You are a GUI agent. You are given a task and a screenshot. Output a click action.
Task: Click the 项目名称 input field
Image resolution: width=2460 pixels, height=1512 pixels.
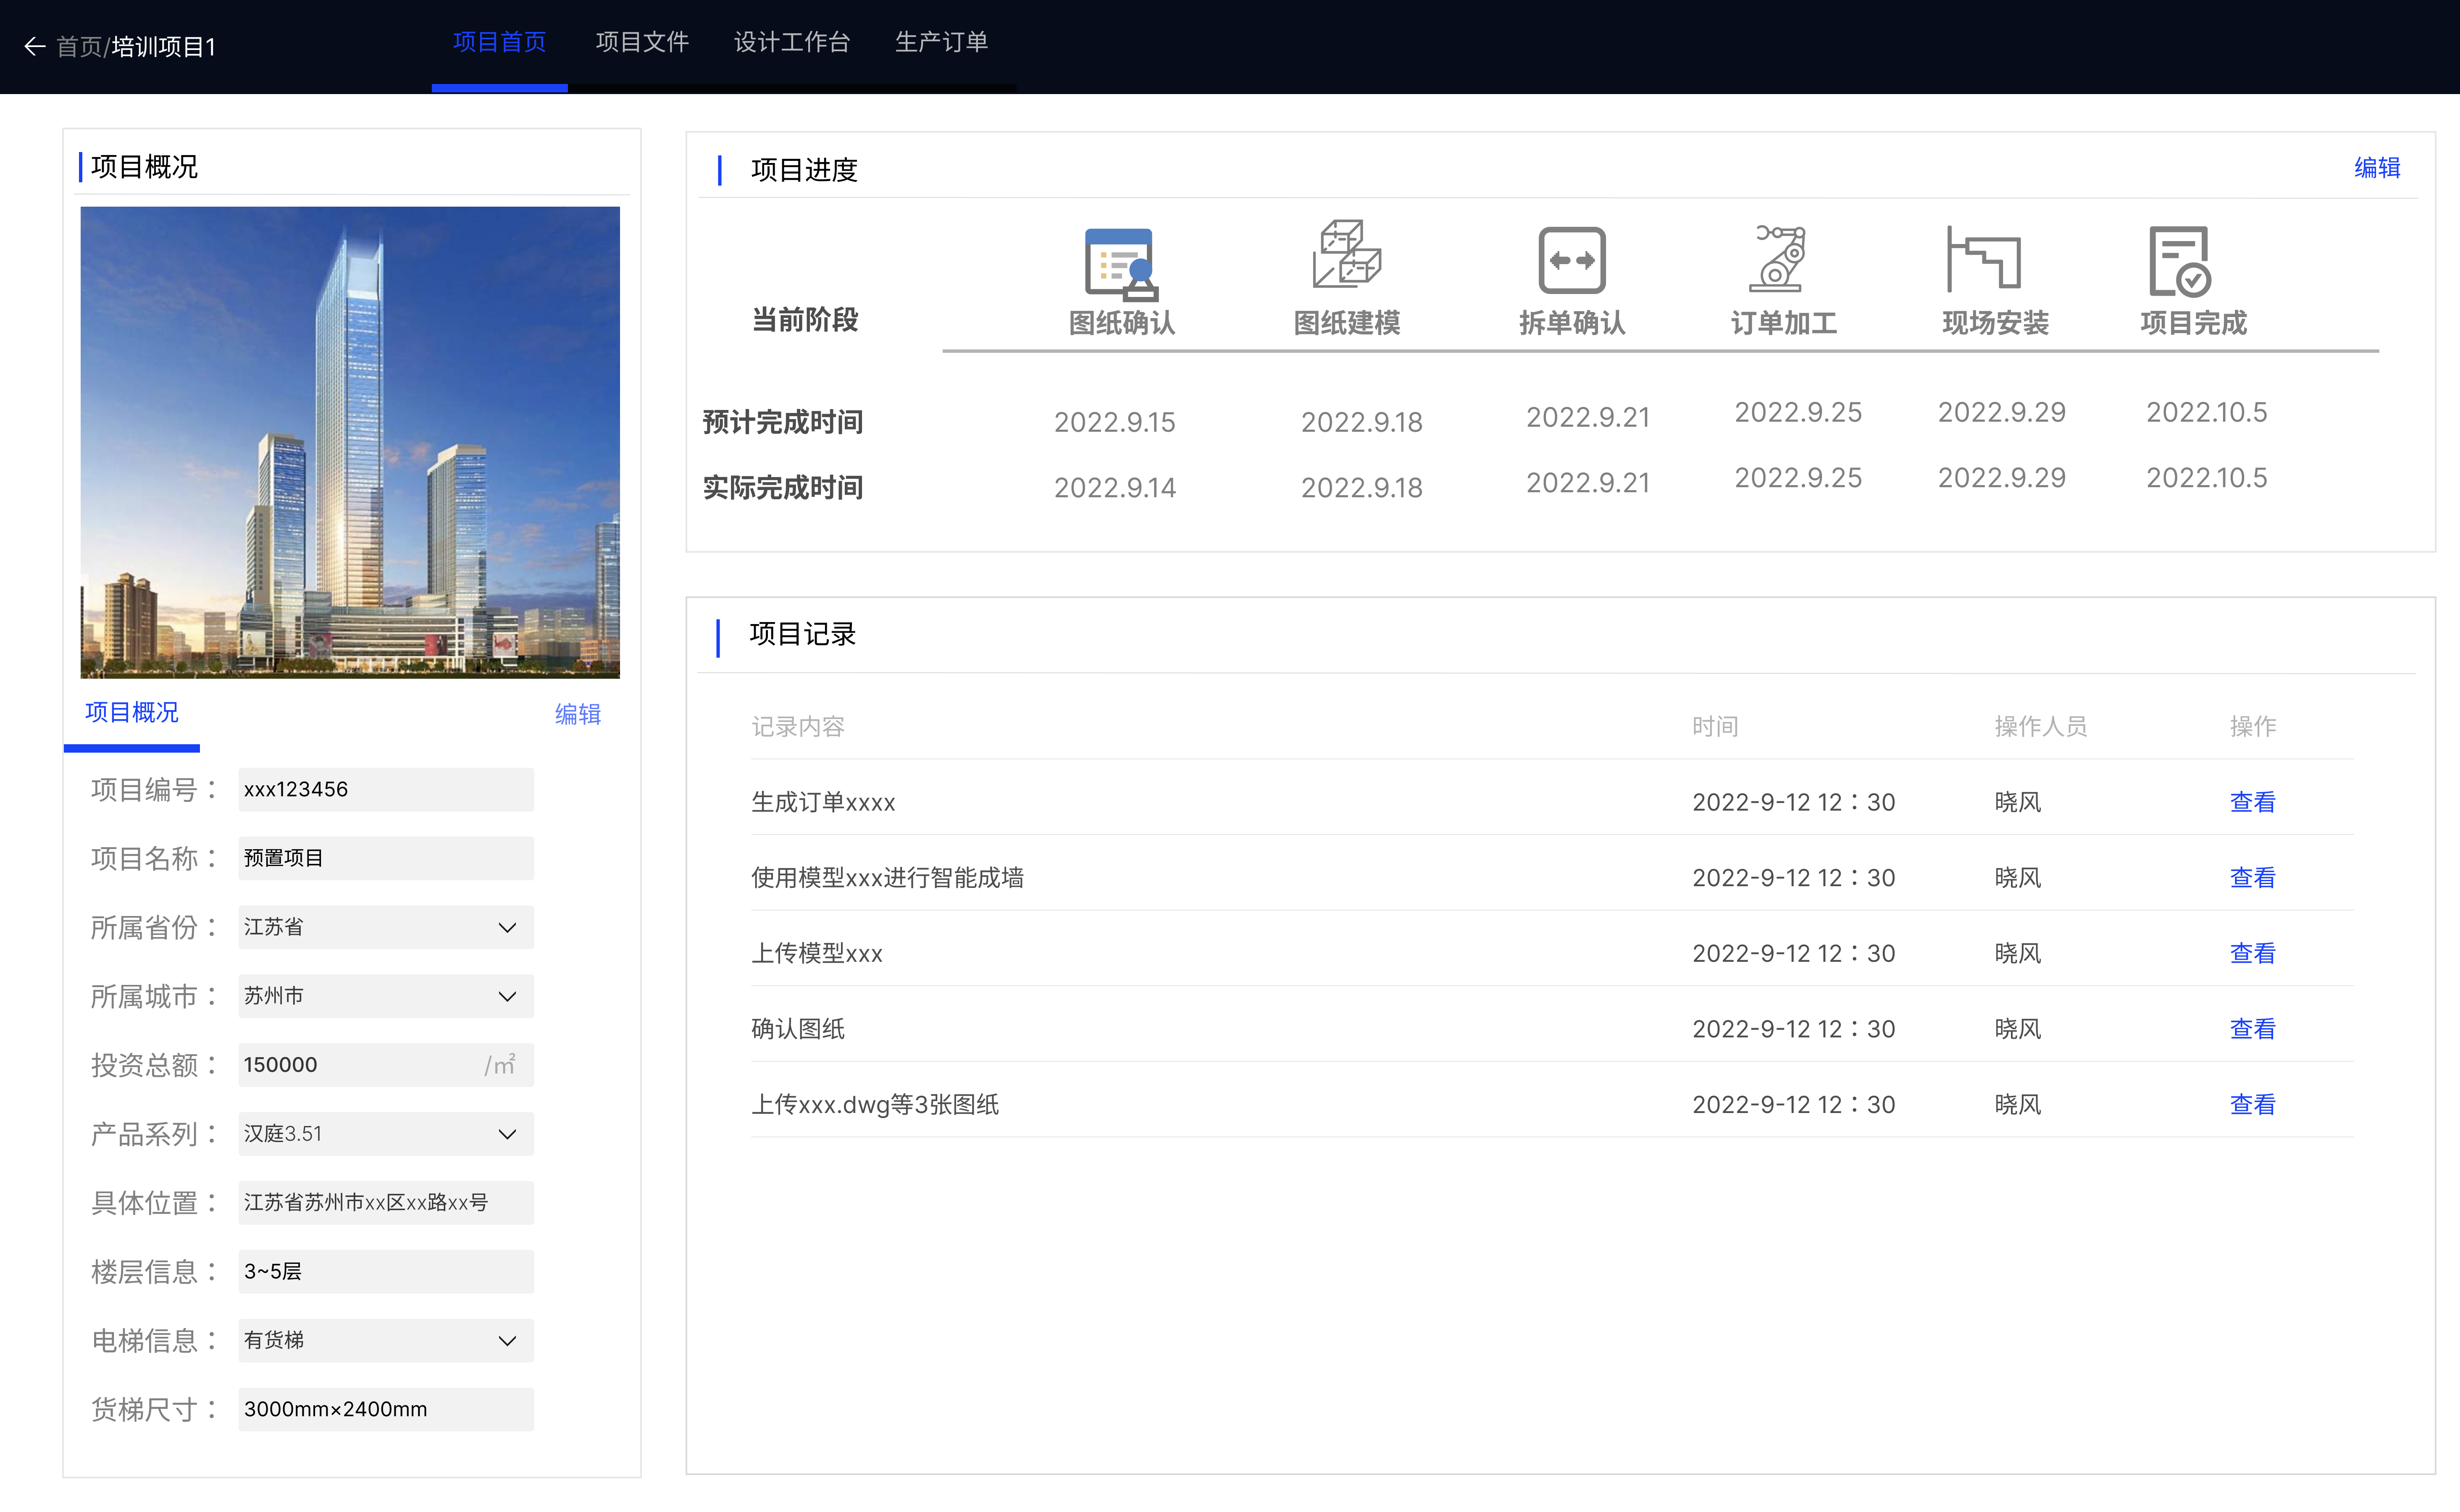pos(386,858)
